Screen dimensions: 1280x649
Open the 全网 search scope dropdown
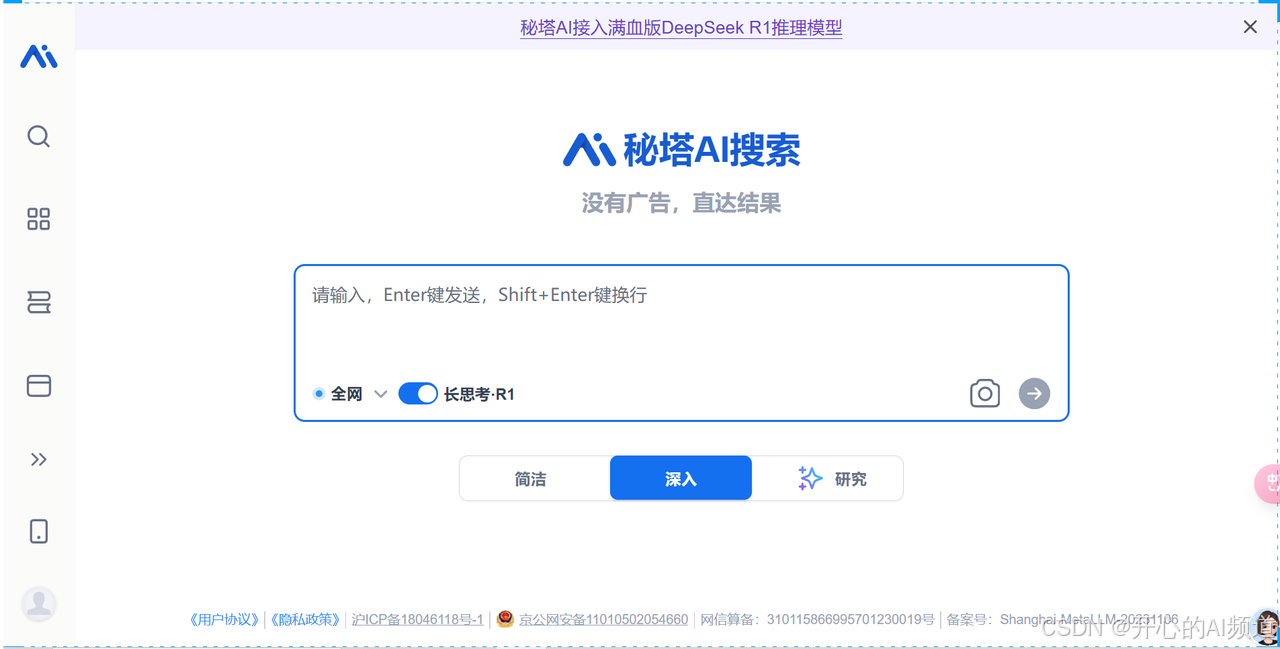350,394
